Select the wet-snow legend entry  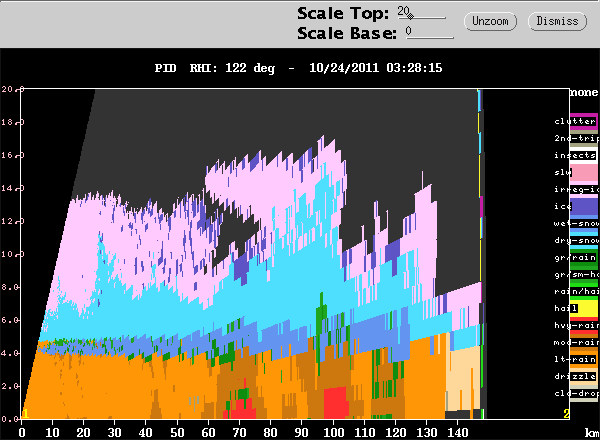click(575, 223)
